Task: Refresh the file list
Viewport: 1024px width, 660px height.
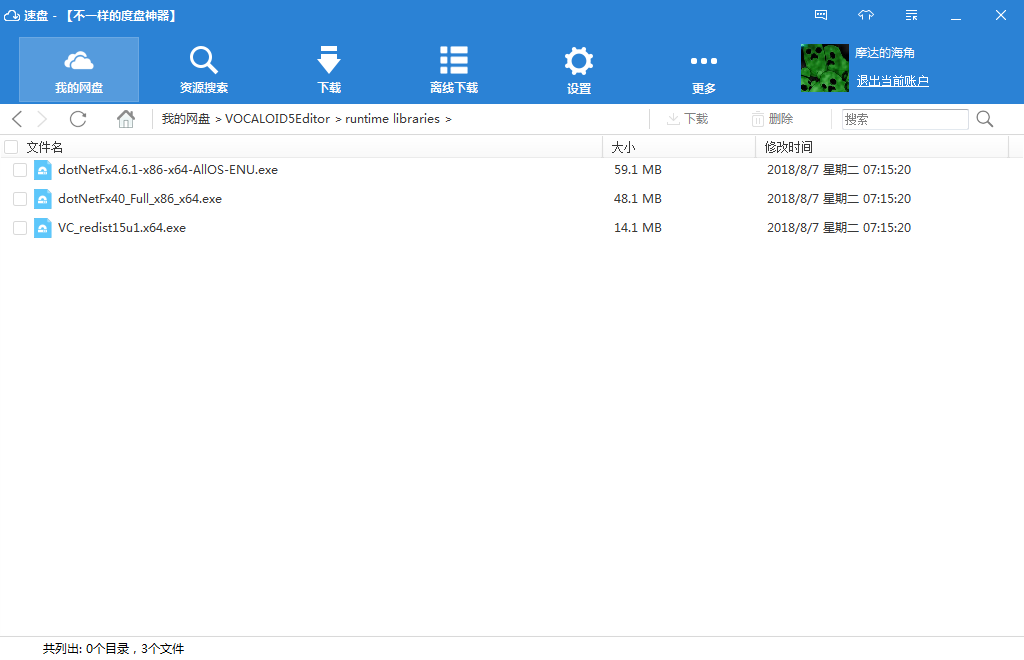Action: tap(78, 119)
